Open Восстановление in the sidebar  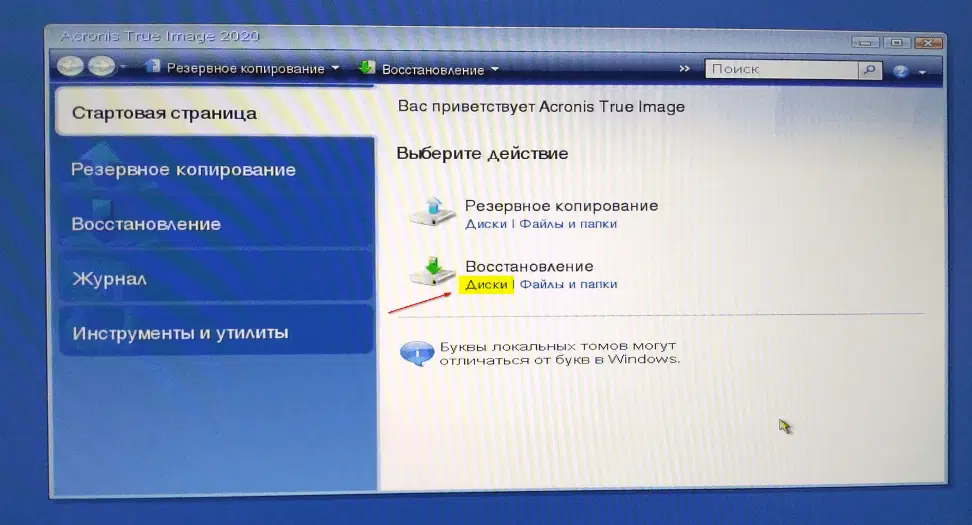(216, 223)
